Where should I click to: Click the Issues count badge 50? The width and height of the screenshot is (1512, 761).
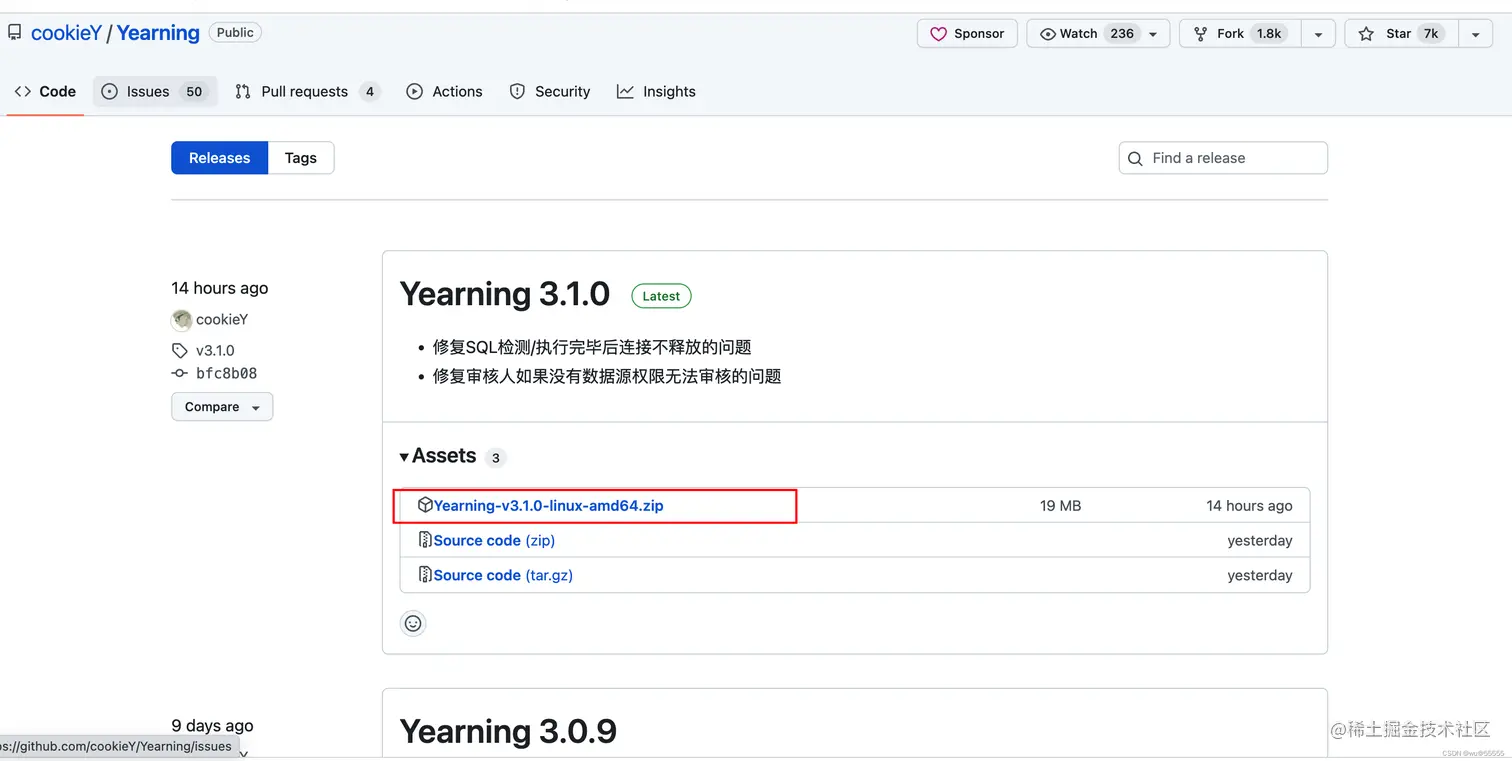(x=194, y=91)
